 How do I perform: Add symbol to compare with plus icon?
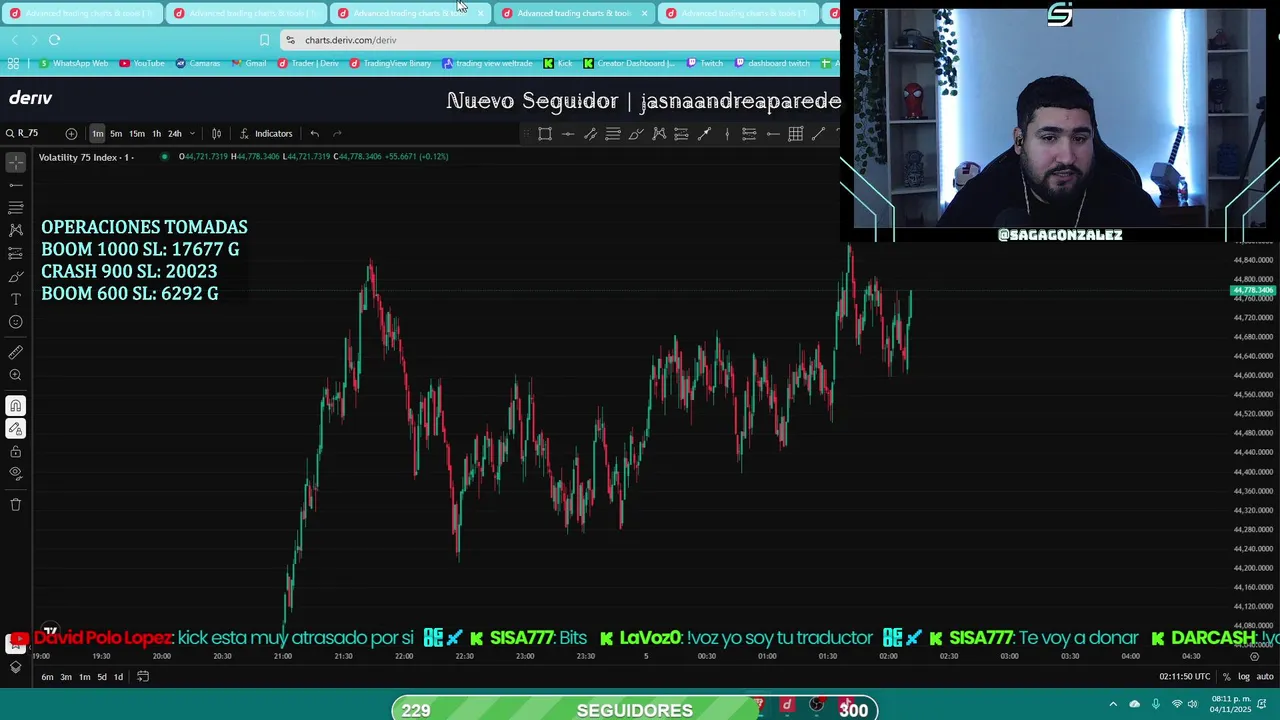71,133
